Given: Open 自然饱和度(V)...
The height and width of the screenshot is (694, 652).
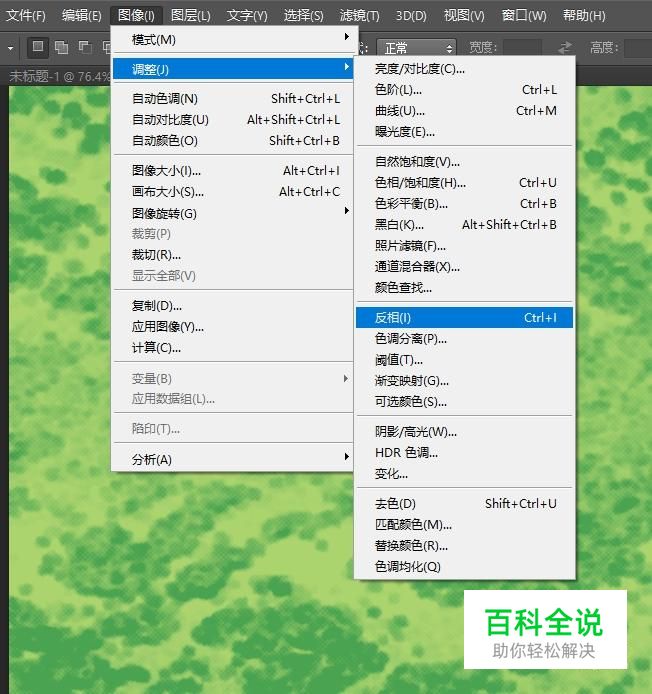Looking at the screenshot, I should coord(464,162).
